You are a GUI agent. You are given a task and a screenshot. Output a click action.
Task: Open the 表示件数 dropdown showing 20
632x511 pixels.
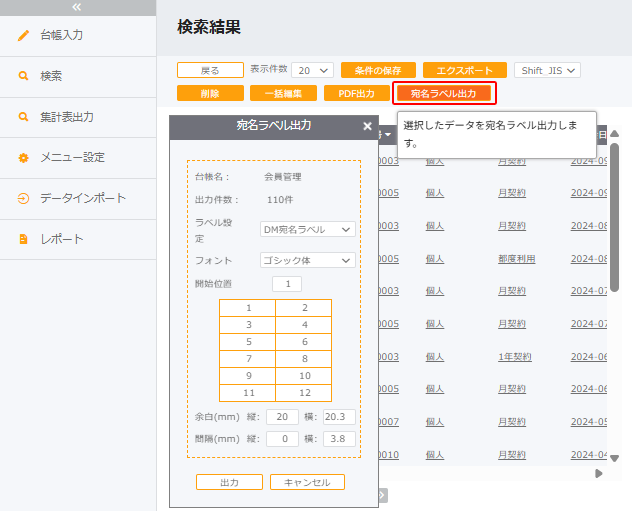point(313,70)
